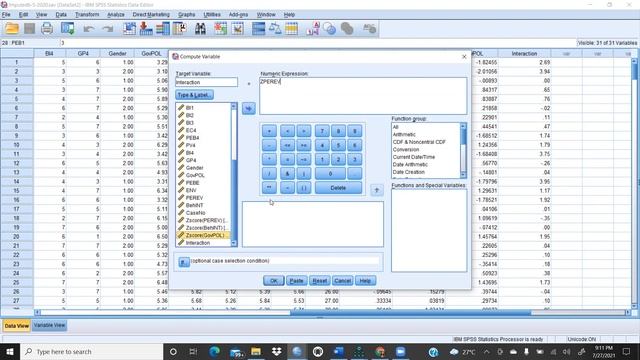The height and width of the screenshot is (360, 640).
Task: Select Zscore(BehINT) in the variable list
Action: click(x=203, y=228)
